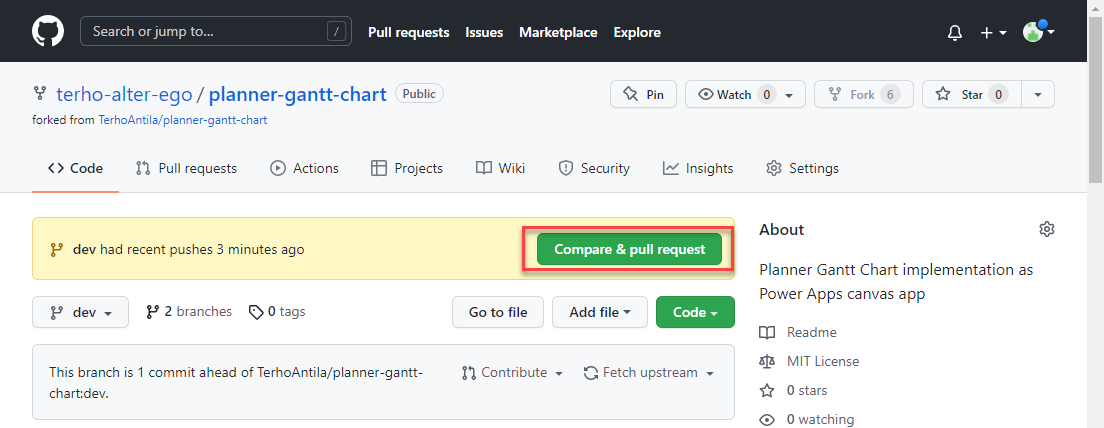Open the green Code dropdown

695,312
